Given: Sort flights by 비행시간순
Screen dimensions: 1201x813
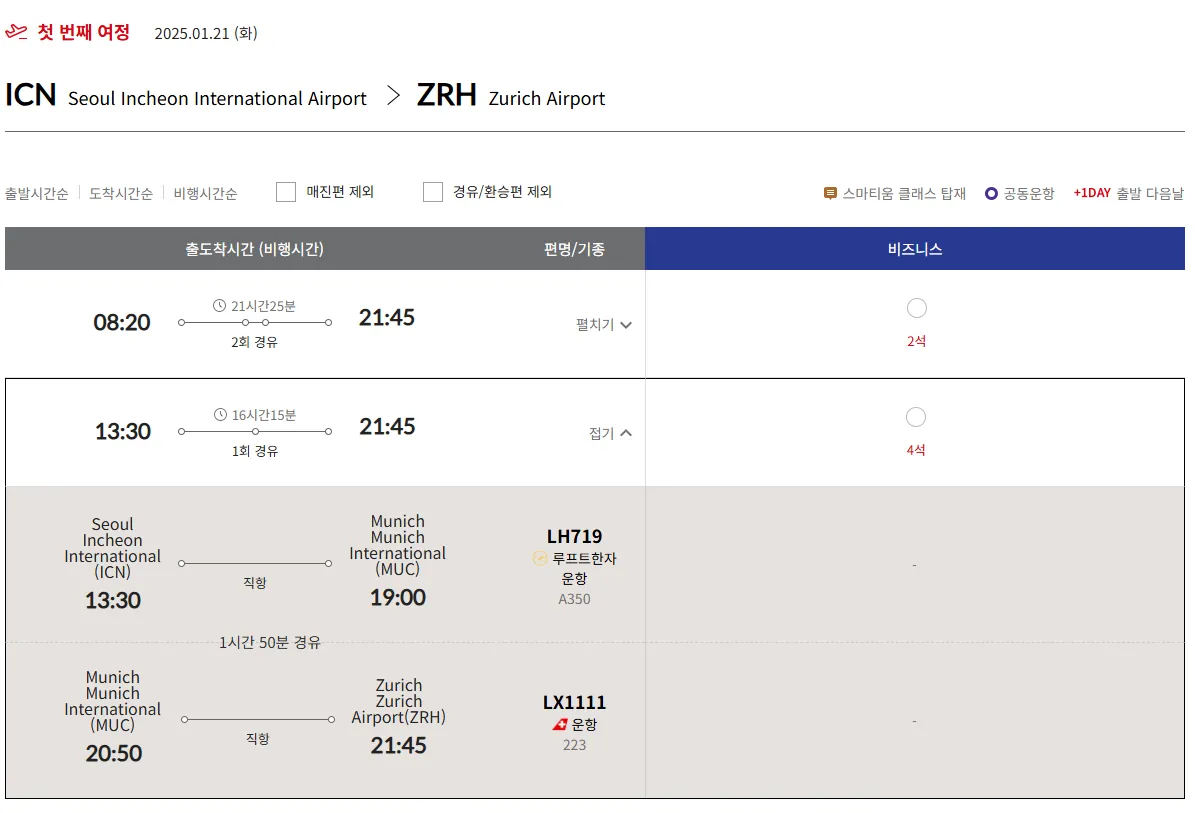Looking at the screenshot, I should 205,194.
